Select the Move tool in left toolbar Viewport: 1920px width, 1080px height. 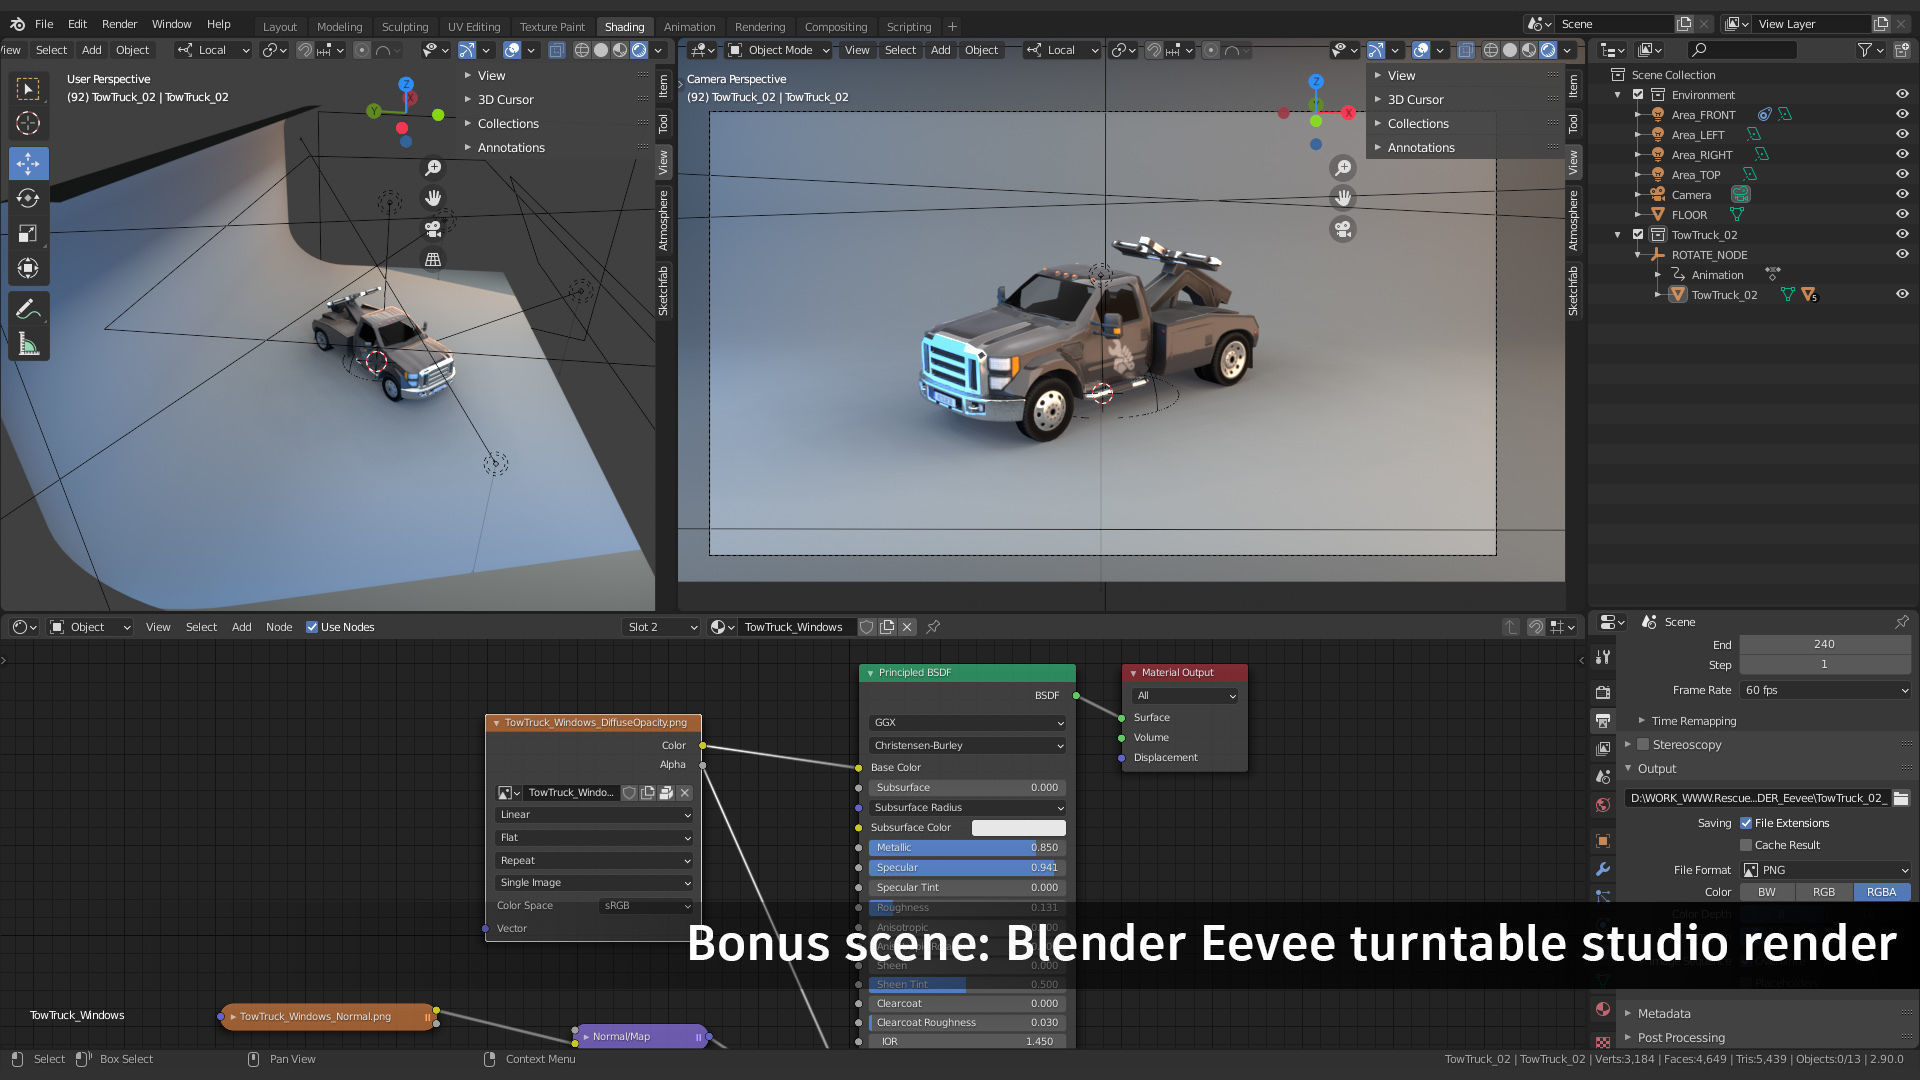28,163
